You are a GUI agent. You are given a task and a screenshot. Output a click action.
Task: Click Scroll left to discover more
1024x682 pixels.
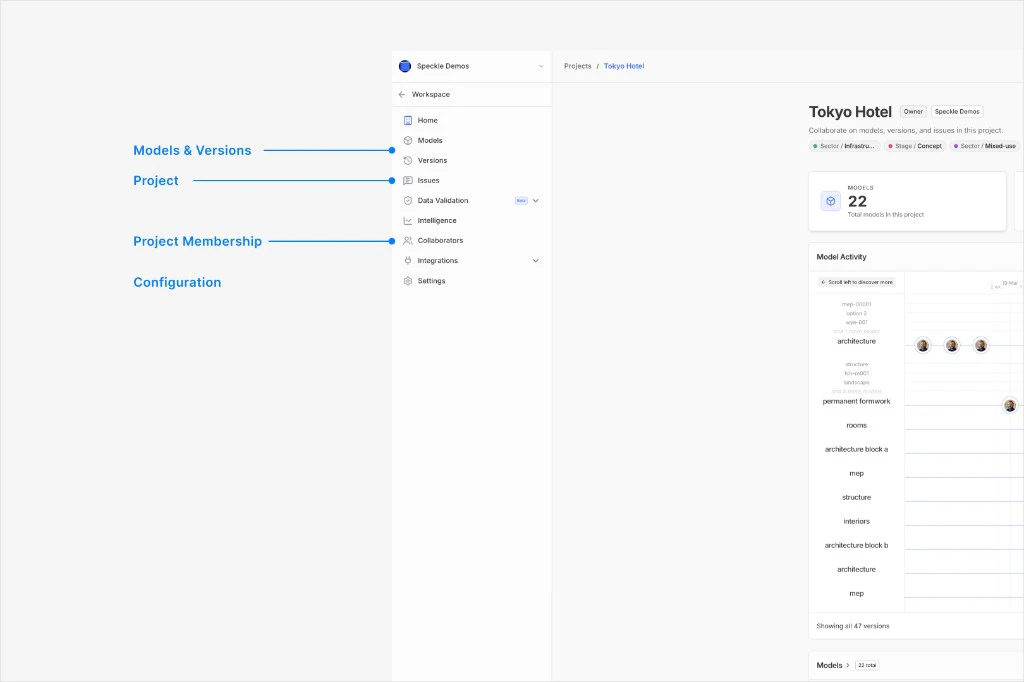tap(857, 282)
